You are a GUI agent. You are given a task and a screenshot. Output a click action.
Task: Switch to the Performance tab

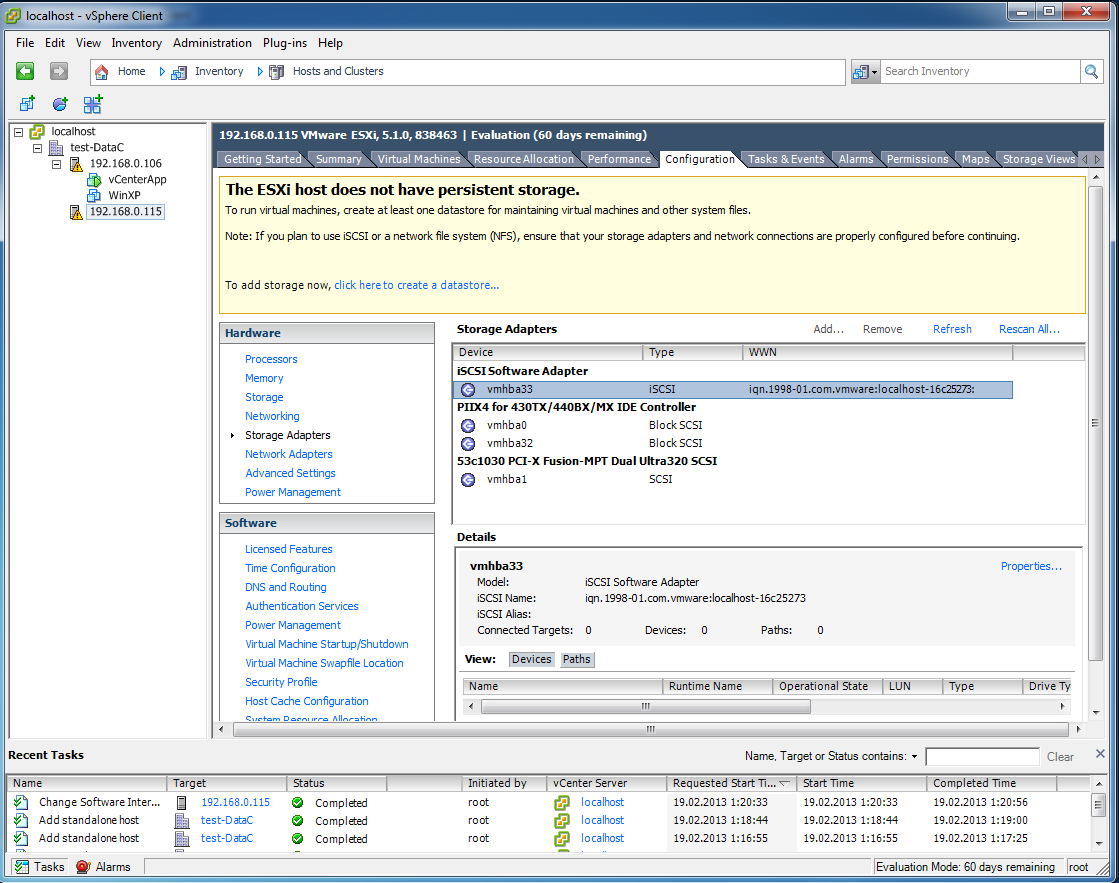(619, 159)
